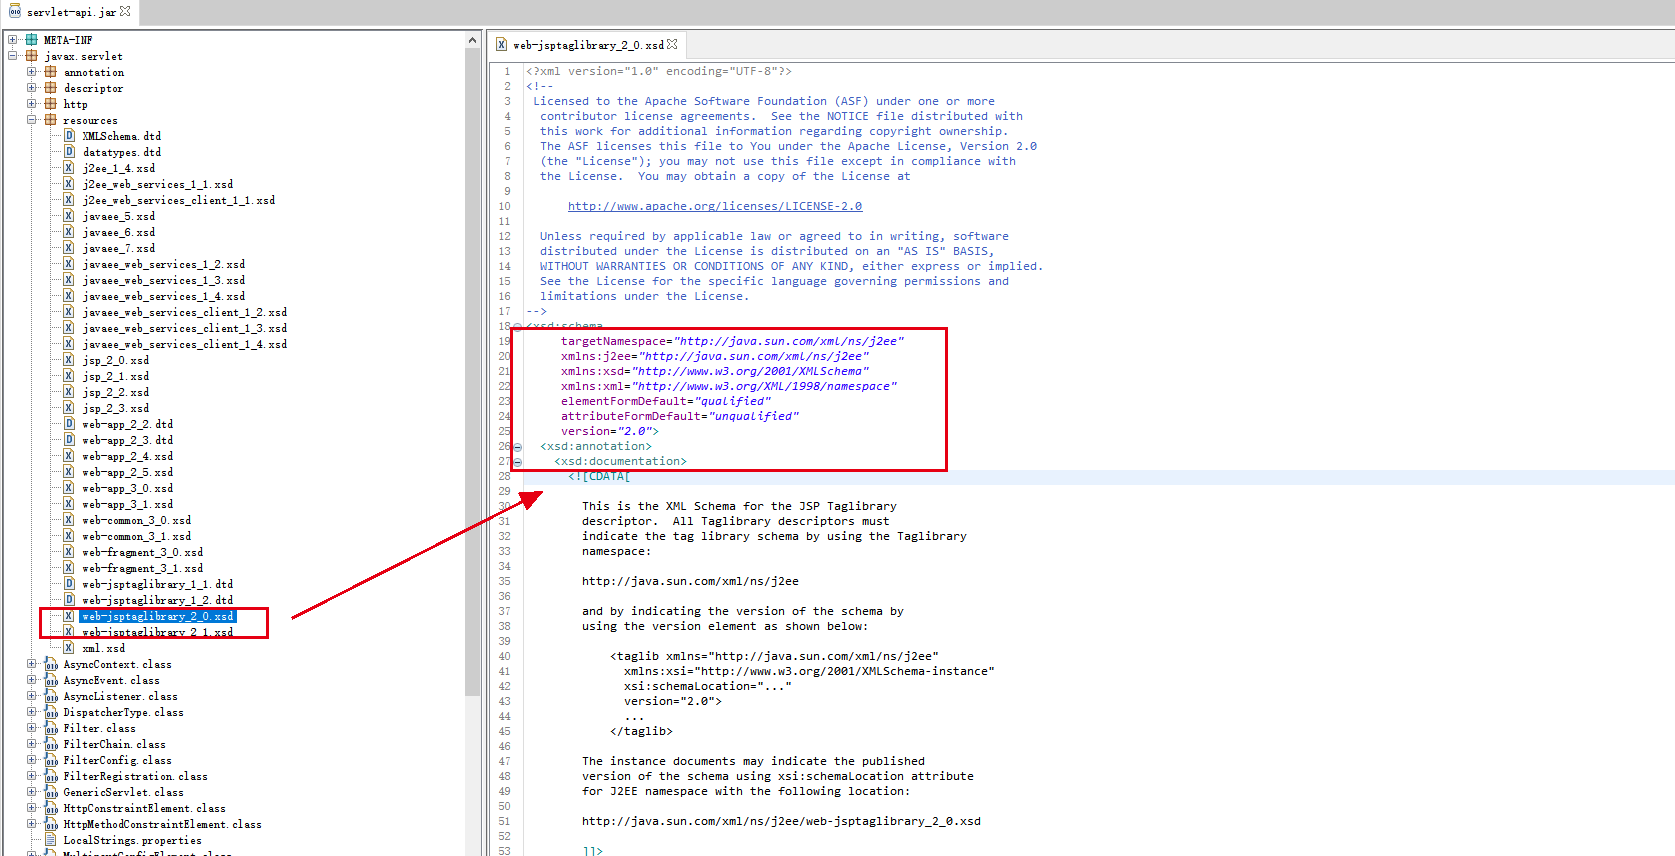This screenshot has height=856, width=1675.
Task: Click the targetNamespace attribute text on line 19
Action: coord(732,341)
